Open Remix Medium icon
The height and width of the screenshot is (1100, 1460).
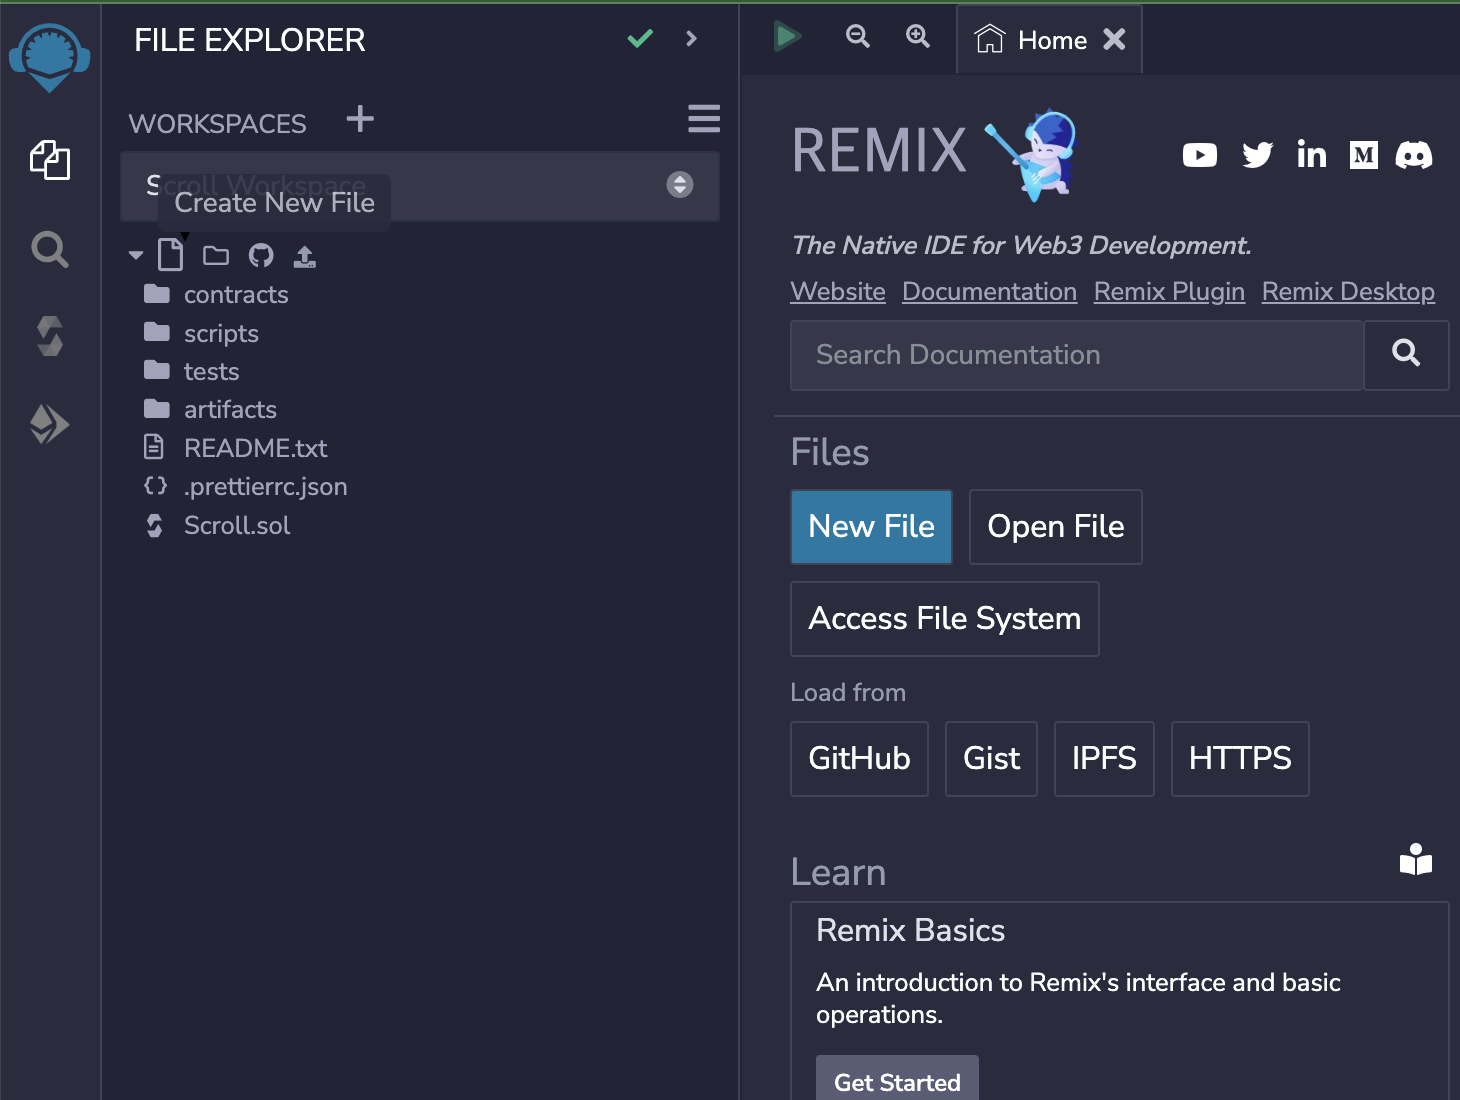coord(1364,155)
